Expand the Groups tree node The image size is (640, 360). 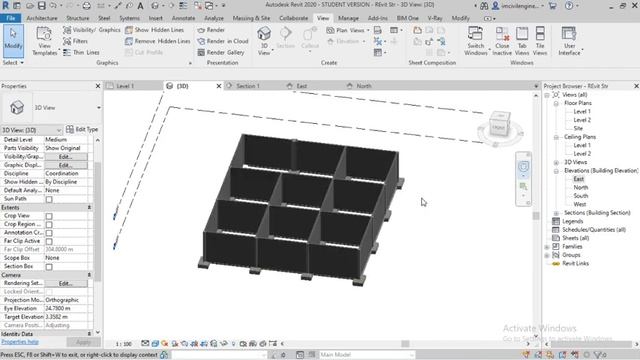tap(547, 256)
